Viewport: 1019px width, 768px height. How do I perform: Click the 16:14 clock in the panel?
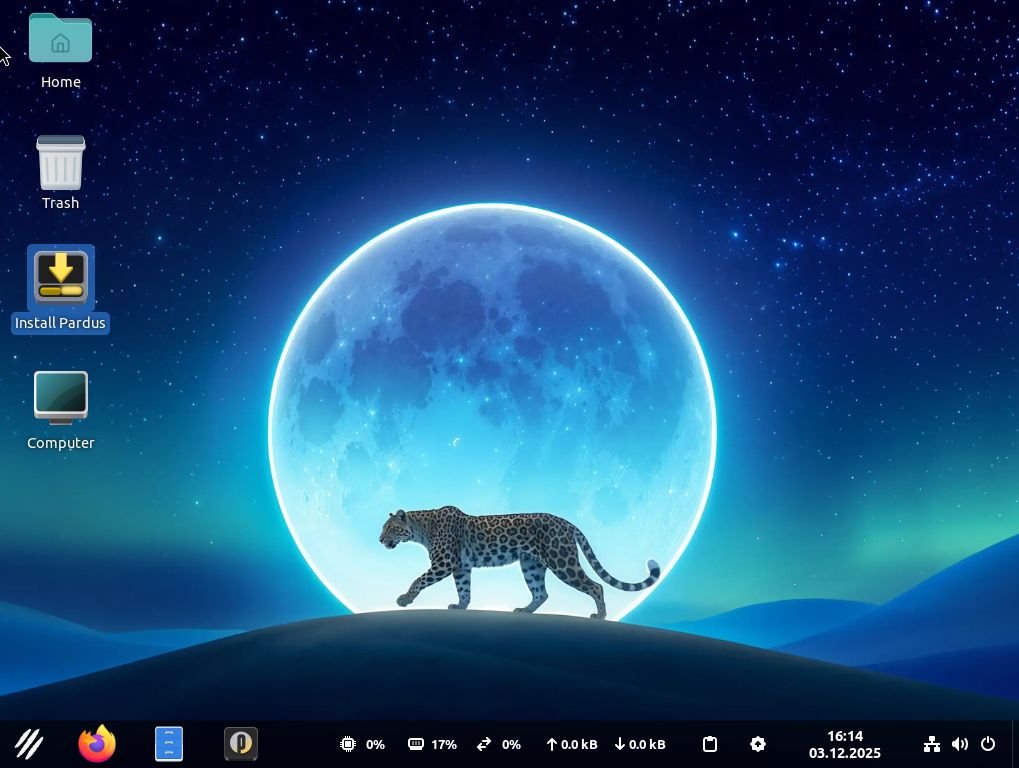[x=845, y=736]
